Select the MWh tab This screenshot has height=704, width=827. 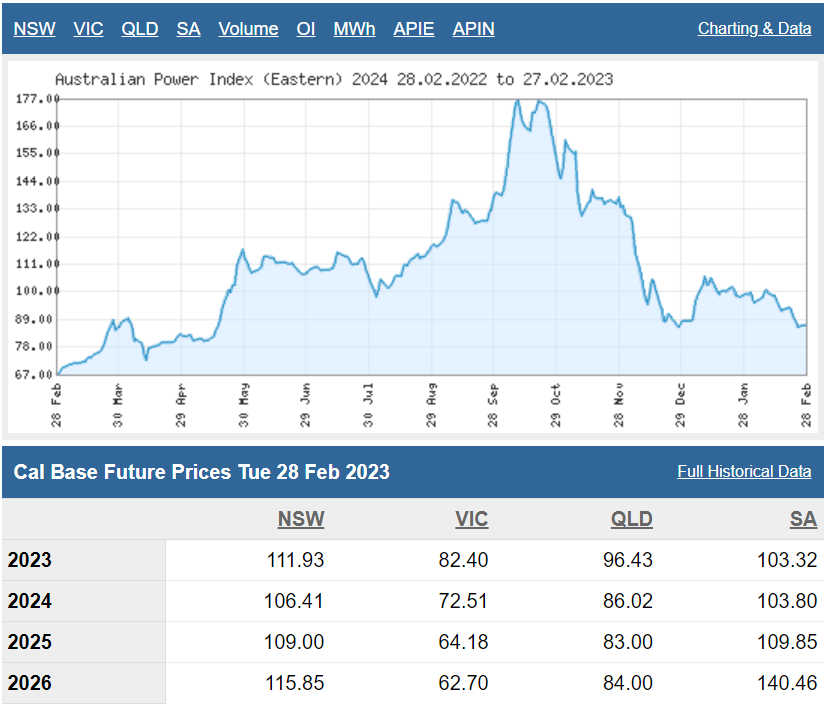click(354, 29)
